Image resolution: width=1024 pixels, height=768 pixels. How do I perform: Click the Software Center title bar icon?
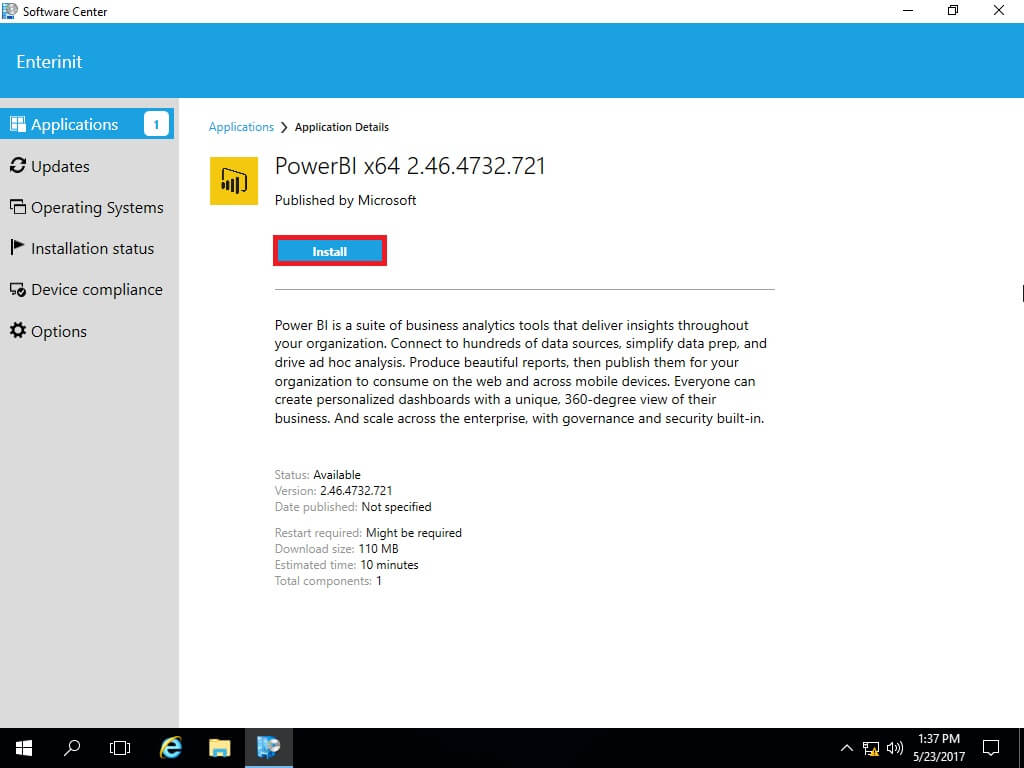pyautogui.click(x=10, y=10)
